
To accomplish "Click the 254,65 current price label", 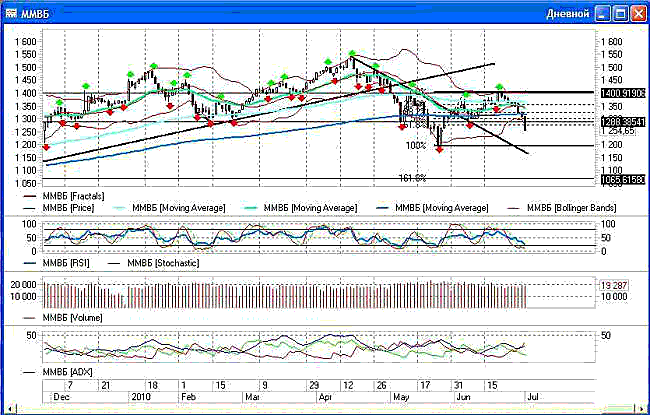I will pyautogui.click(x=617, y=131).
